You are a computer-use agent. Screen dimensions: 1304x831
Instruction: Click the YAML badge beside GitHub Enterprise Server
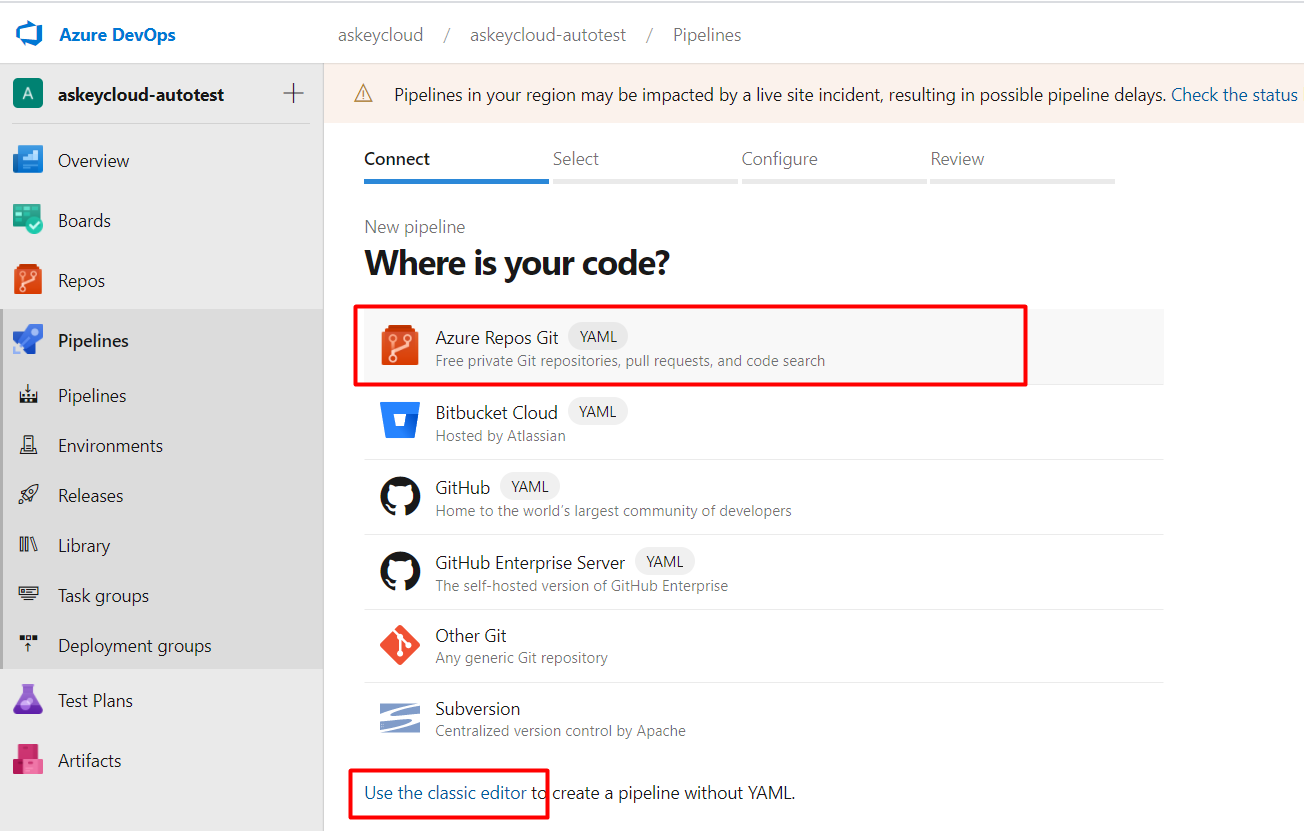[x=665, y=562]
